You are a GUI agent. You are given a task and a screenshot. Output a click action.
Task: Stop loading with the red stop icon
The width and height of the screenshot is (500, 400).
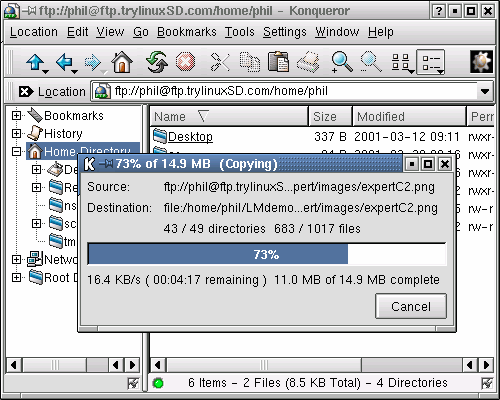(186, 62)
